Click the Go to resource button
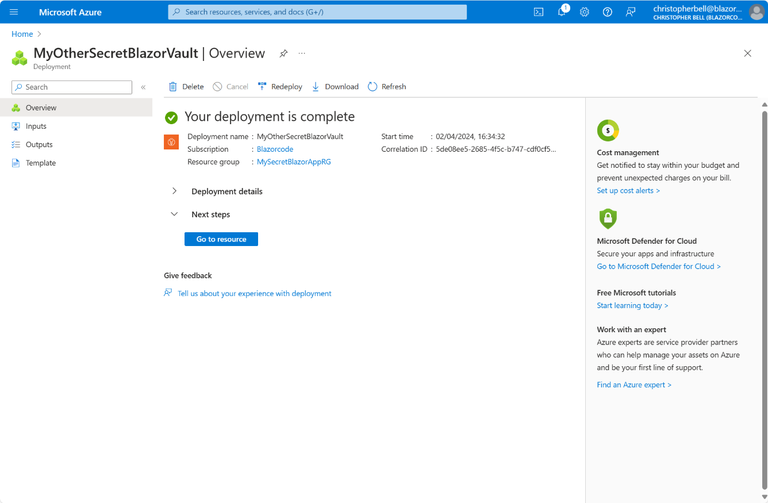 point(221,239)
